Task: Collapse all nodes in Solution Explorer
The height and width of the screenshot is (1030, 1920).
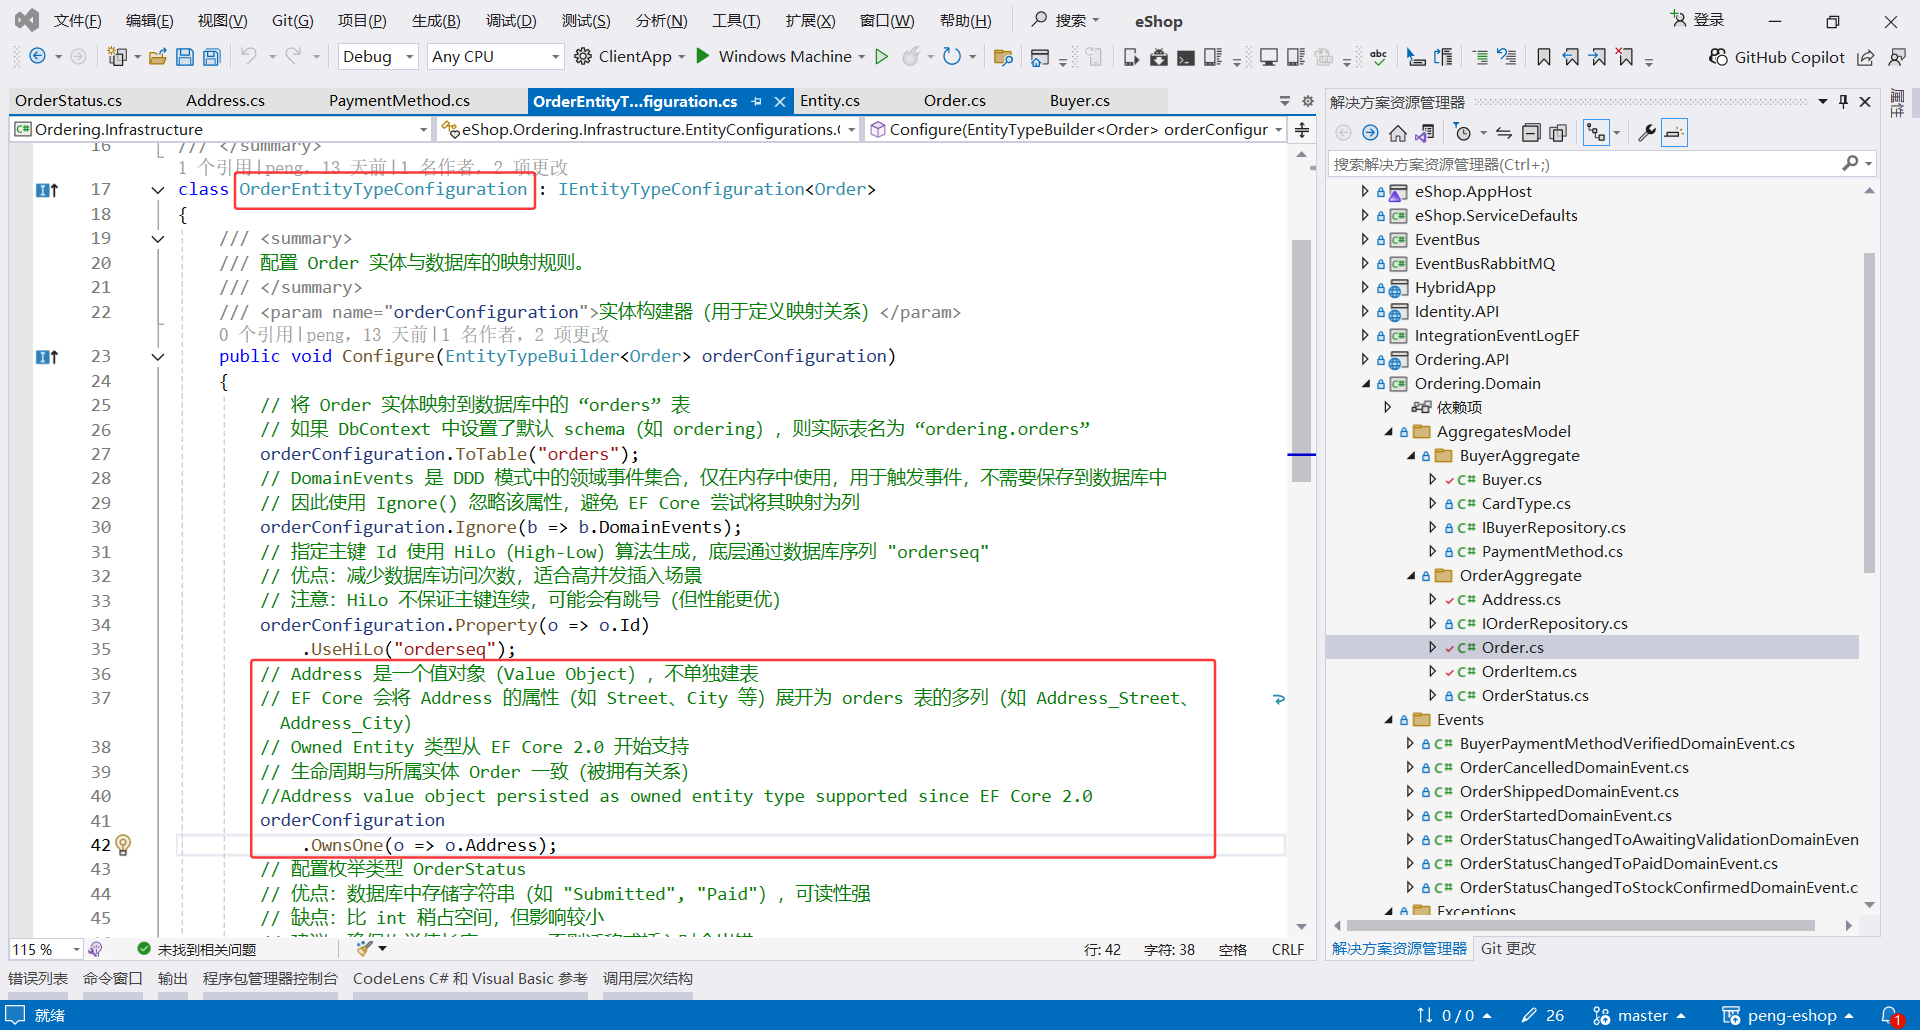Action: tap(1531, 132)
